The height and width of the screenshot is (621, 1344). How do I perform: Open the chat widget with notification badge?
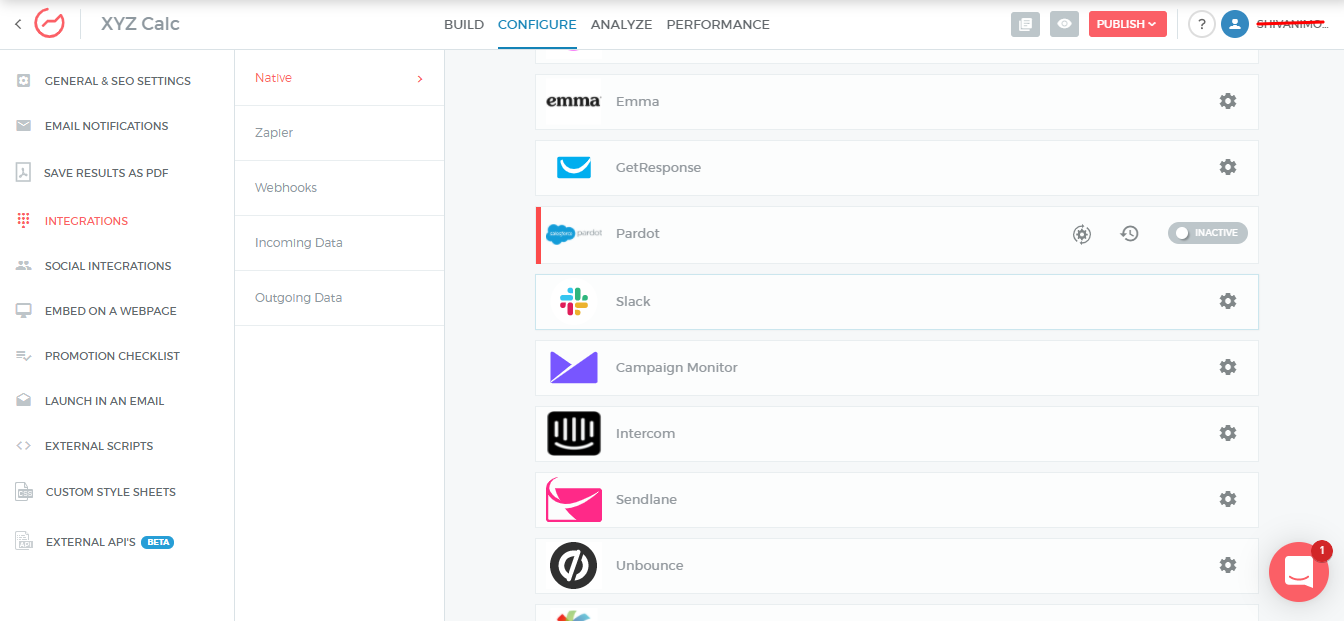tap(1298, 572)
